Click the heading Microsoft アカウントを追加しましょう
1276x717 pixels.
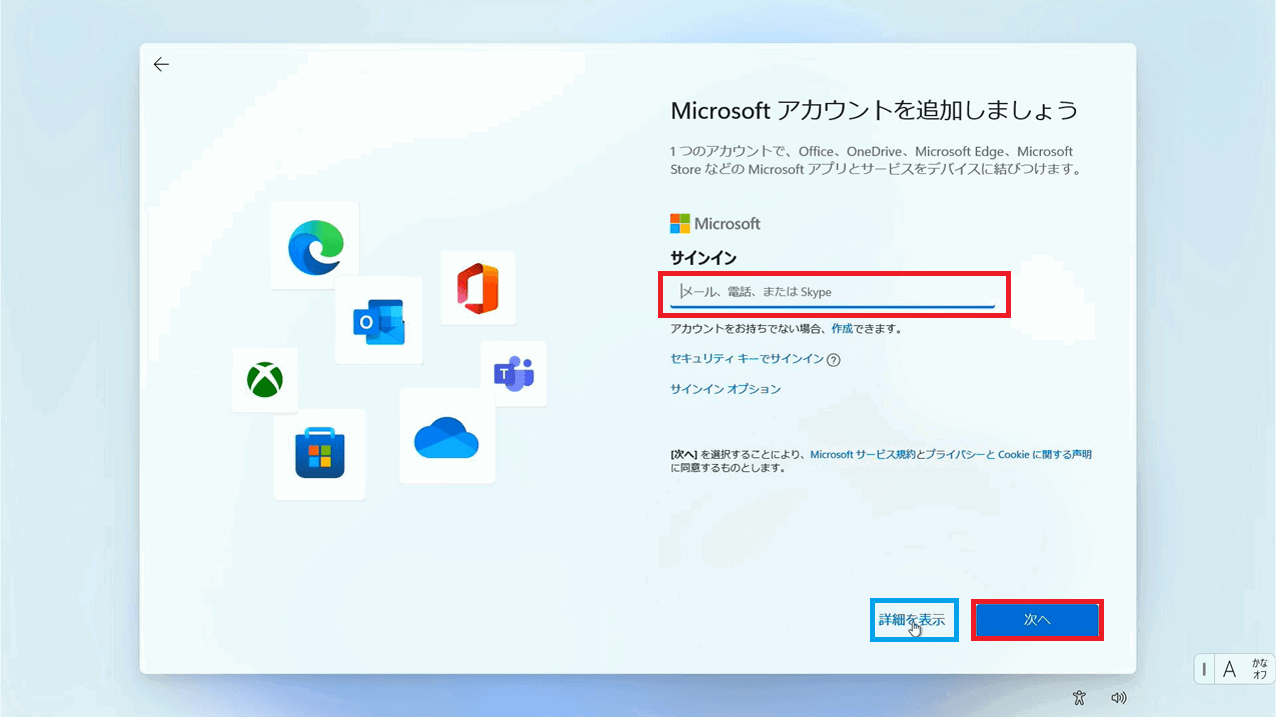click(x=874, y=110)
